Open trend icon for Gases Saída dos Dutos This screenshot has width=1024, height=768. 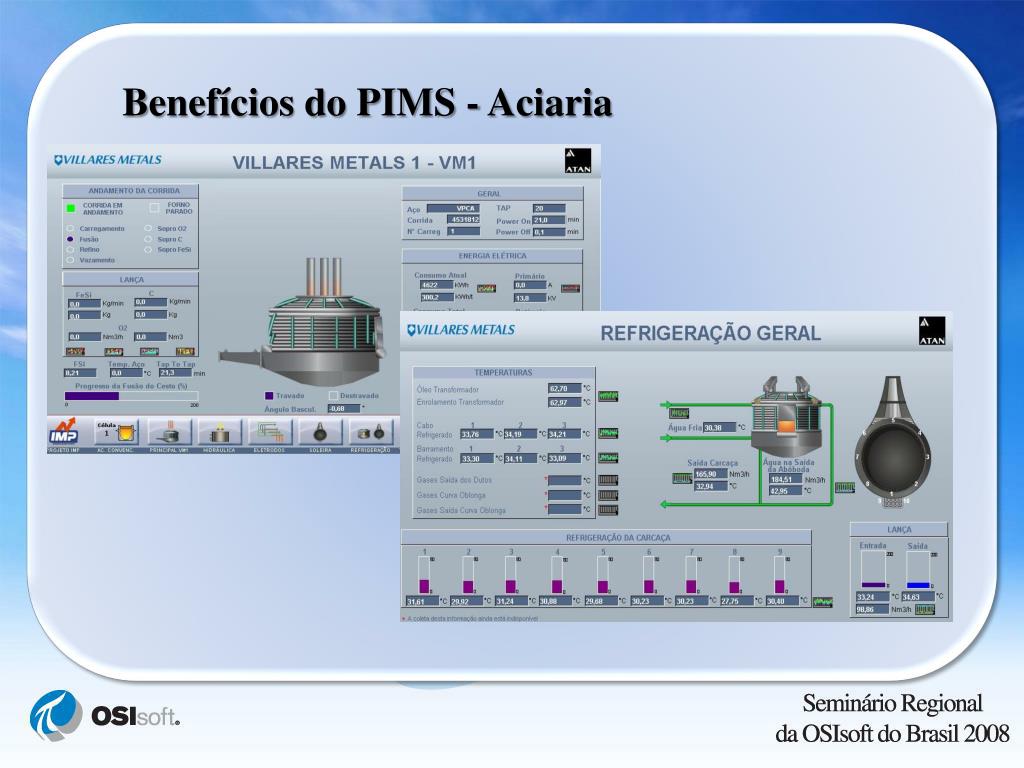coord(608,480)
